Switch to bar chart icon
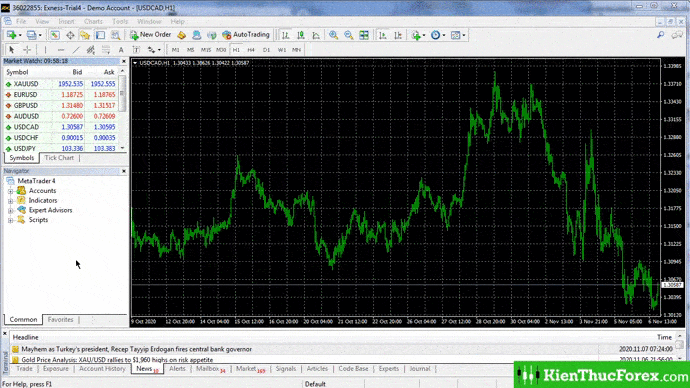690x388 pixels. (x=285, y=35)
